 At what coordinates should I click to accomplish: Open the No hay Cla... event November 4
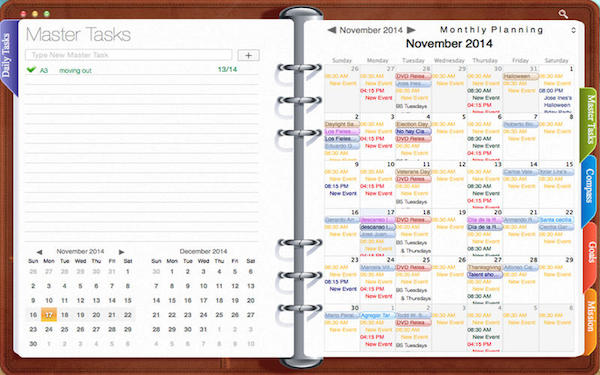pyautogui.click(x=413, y=131)
